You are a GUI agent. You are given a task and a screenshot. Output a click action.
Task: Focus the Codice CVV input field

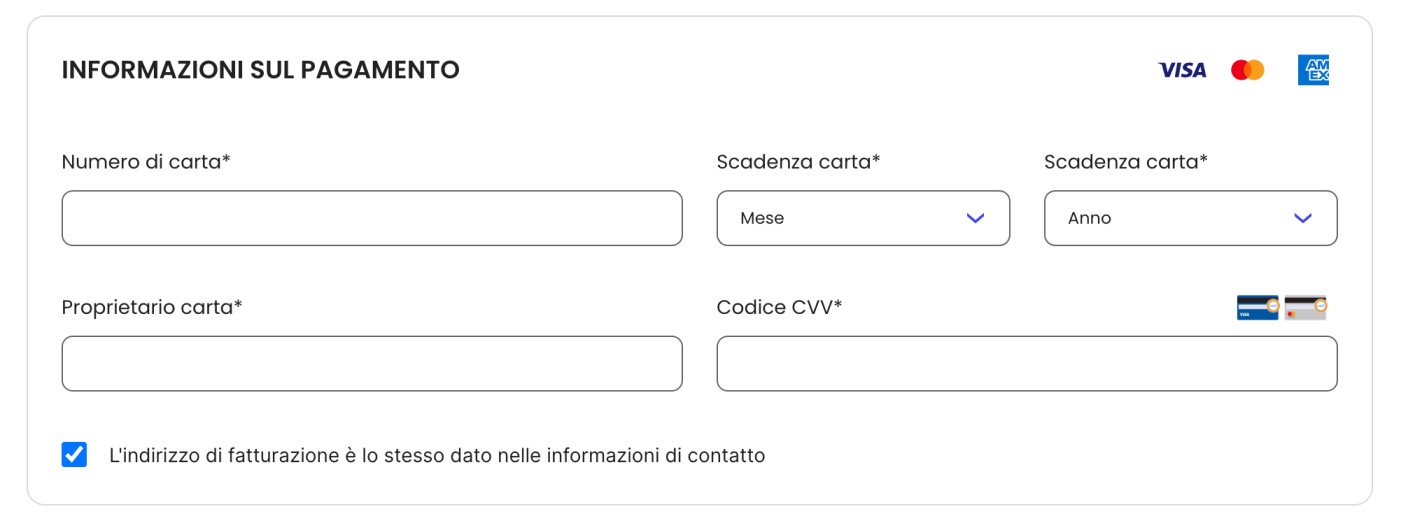(1026, 363)
